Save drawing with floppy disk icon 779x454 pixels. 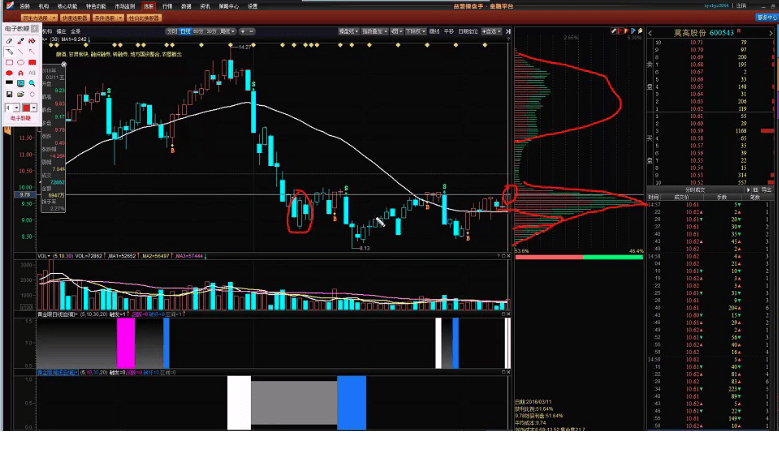pos(9,94)
